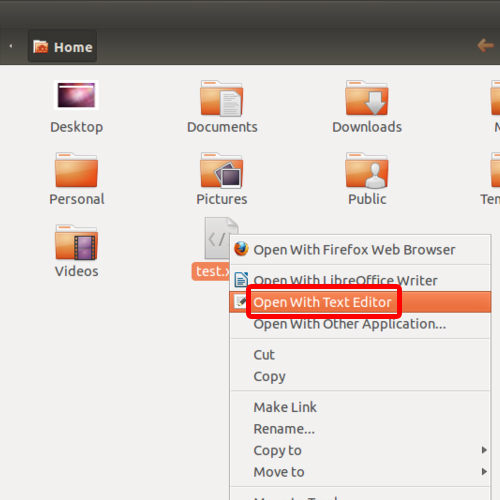This screenshot has height=500, width=500.
Task: Click the Downloads folder label
Action: (x=367, y=127)
